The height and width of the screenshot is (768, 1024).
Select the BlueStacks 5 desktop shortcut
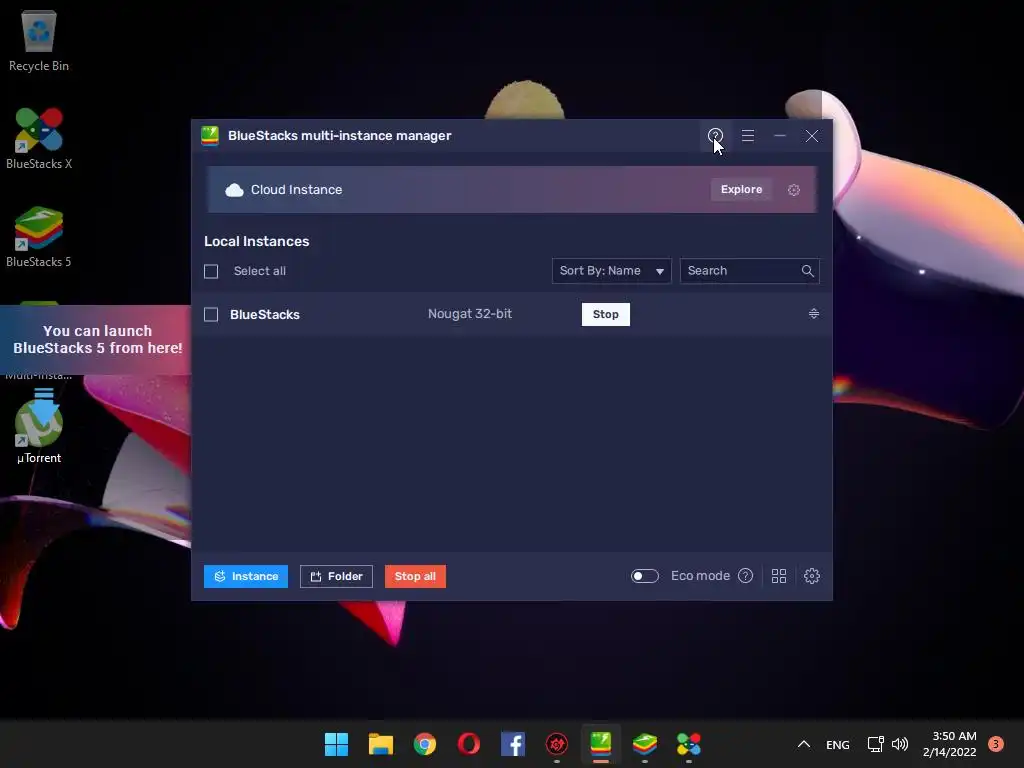click(39, 237)
